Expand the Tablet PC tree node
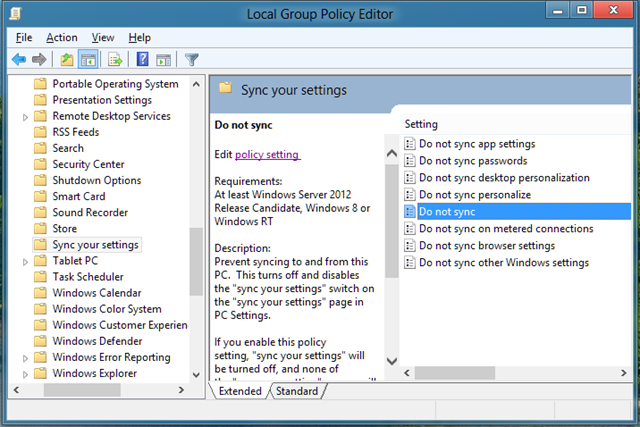The image size is (640, 427). click(25, 261)
